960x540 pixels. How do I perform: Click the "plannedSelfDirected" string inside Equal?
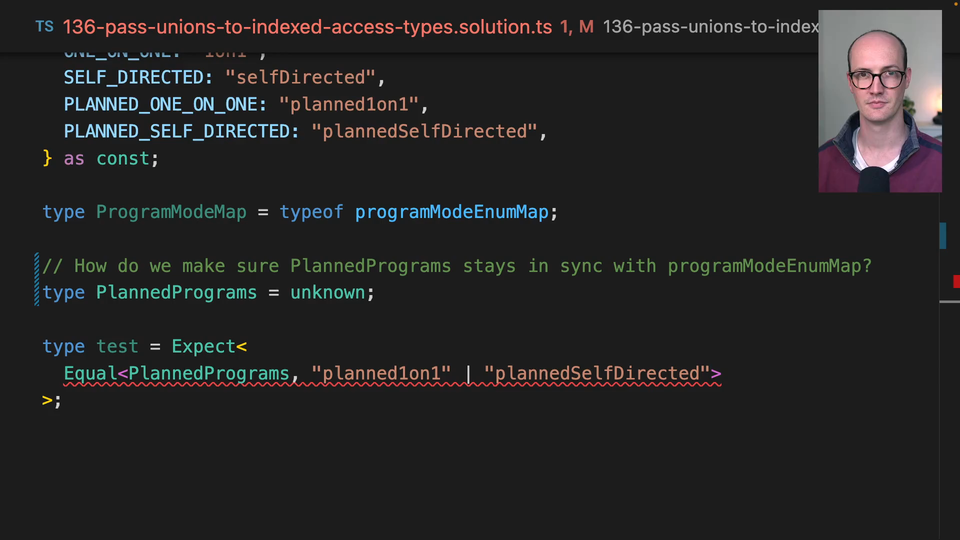pos(596,374)
